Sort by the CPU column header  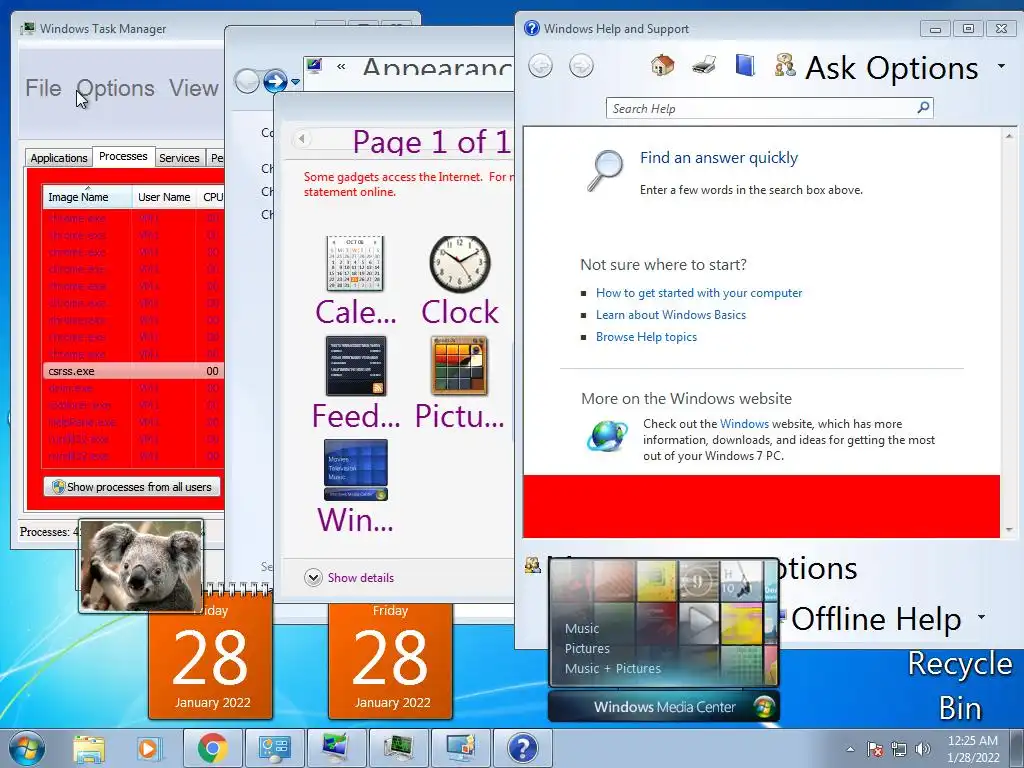point(212,197)
